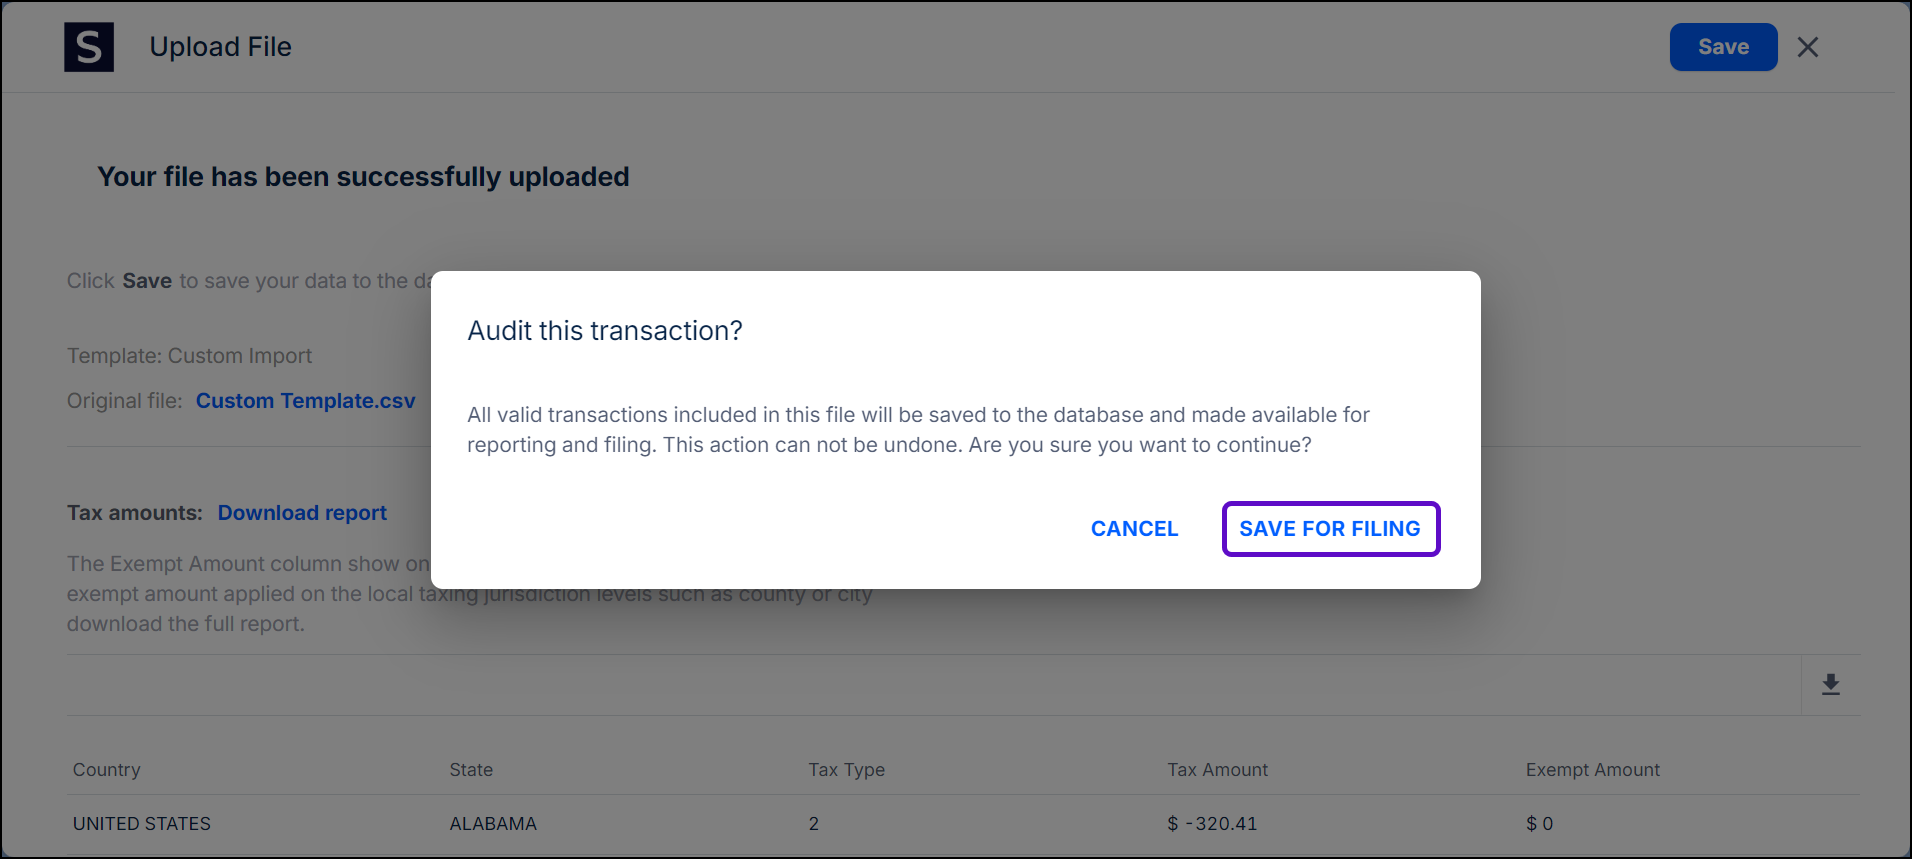Click the S logo icon
The height and width of the screenshot is (859, 1912).
(x=89, y=47)
